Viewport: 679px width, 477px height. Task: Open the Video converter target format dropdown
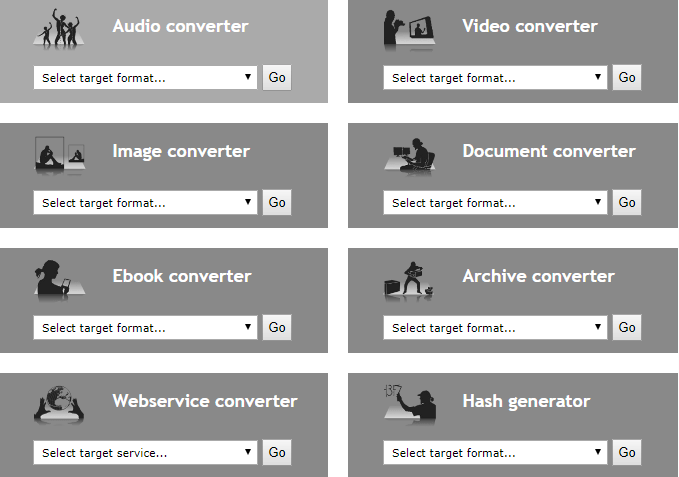[495, 77]
